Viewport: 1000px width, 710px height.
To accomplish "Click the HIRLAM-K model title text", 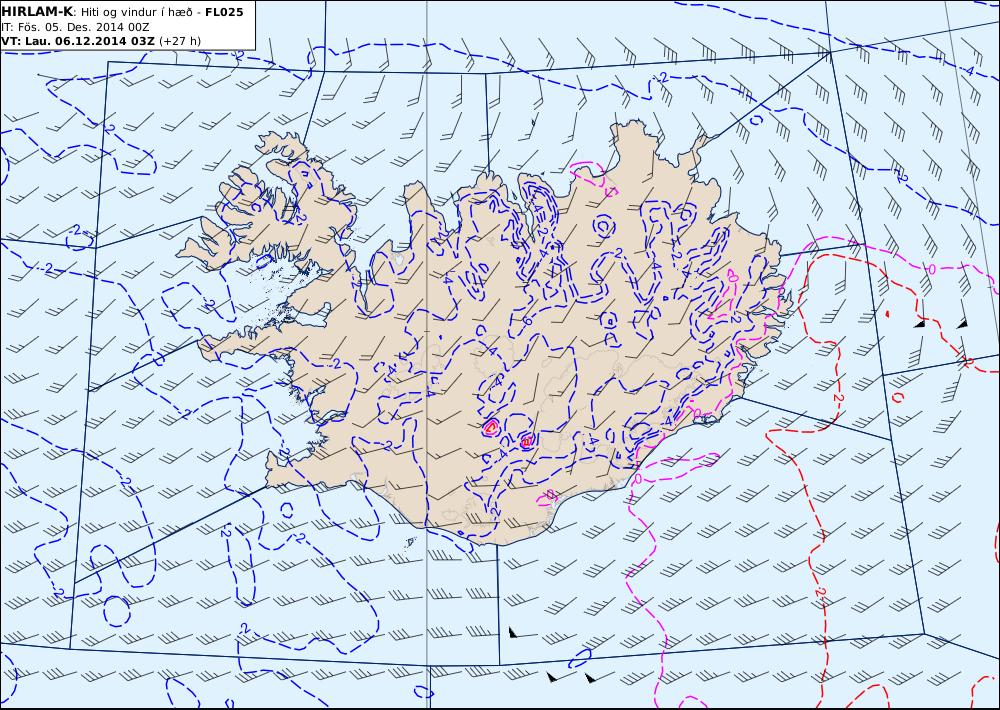I will point(37,11).
